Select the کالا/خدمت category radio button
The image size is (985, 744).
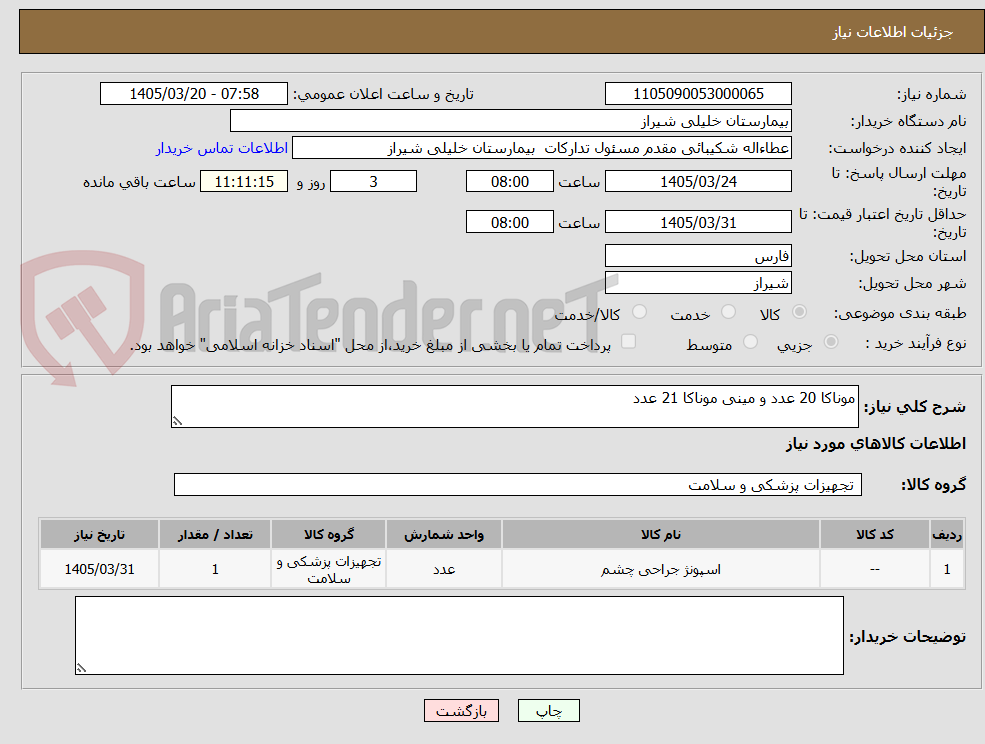[x=639, y=312]
